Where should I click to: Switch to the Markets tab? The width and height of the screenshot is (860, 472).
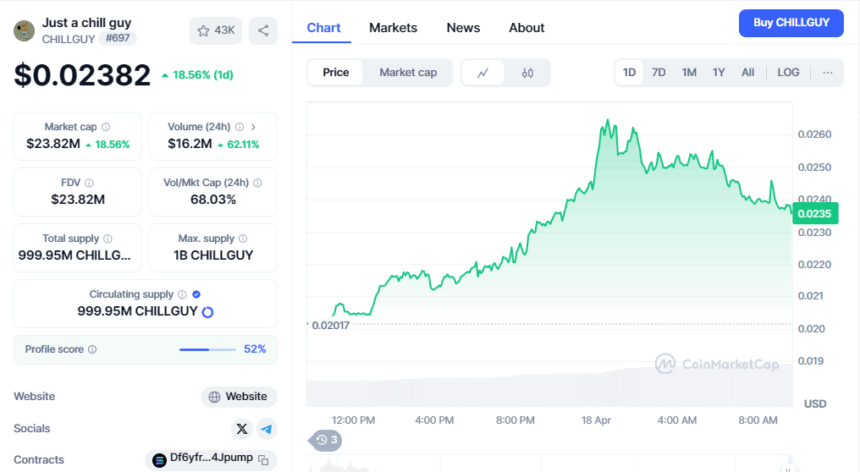(x=393, y=27)
